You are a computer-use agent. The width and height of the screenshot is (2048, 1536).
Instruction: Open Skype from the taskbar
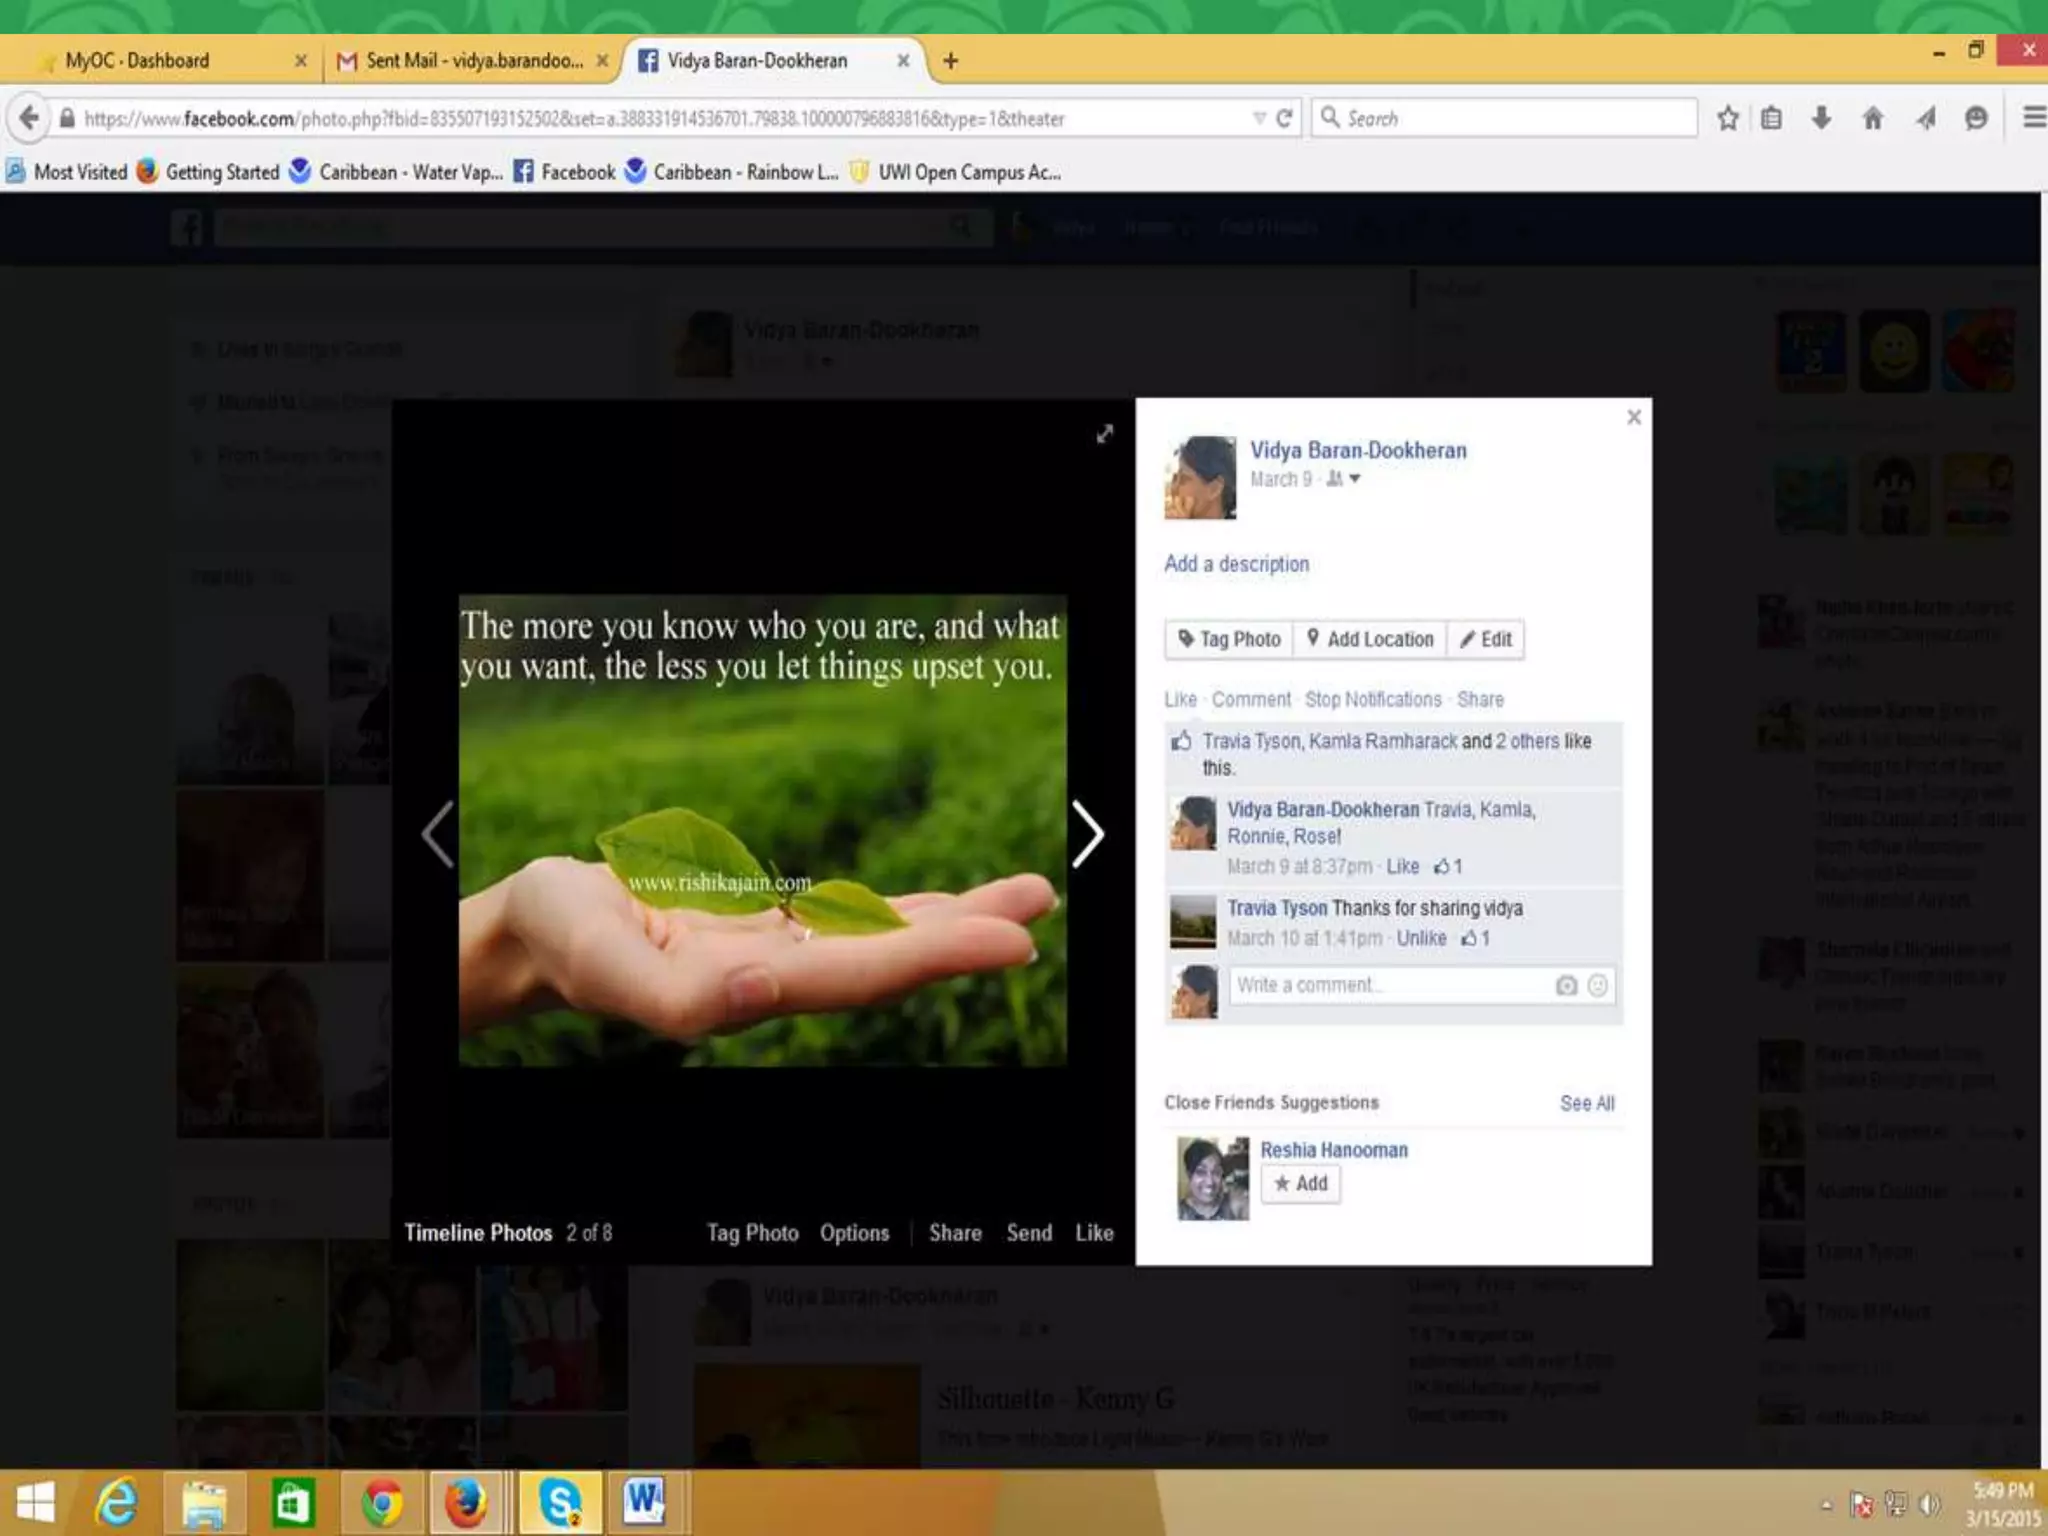pos(559,1502)
